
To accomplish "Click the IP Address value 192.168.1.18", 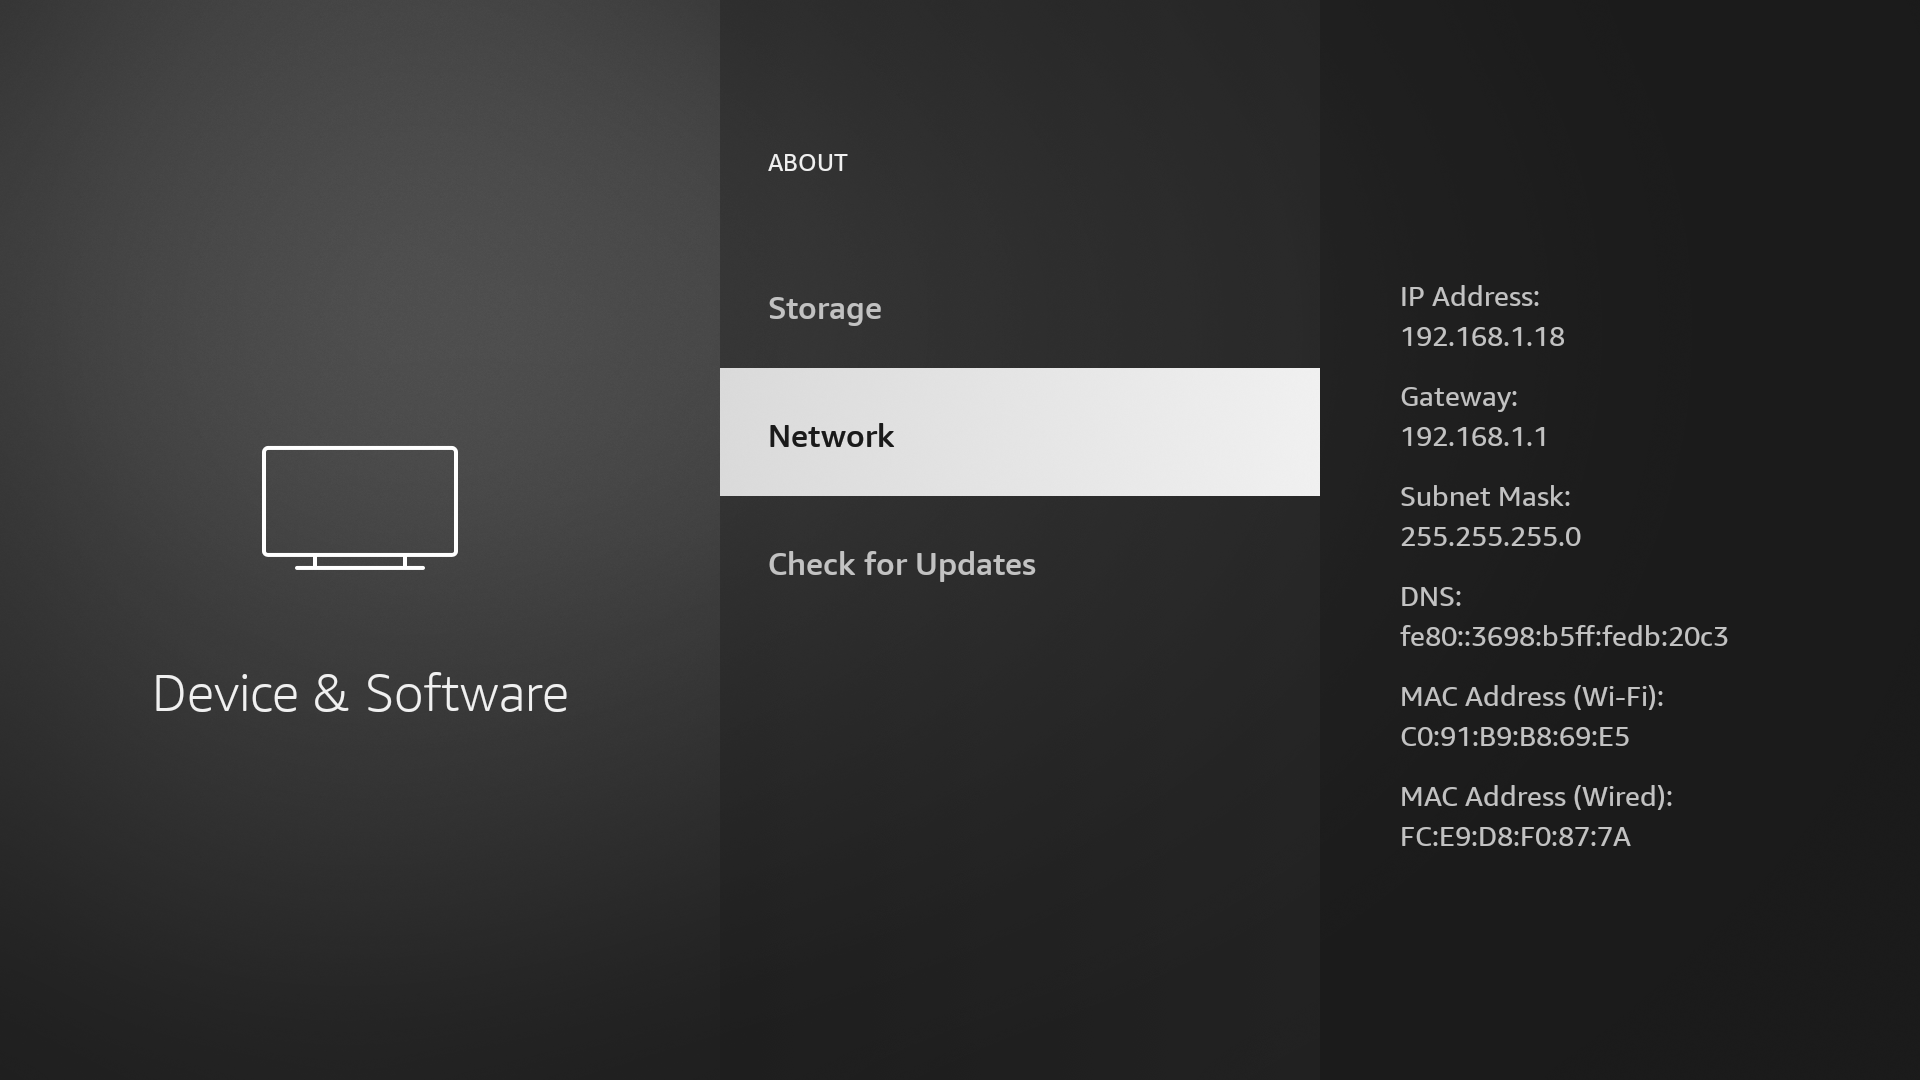I will point(1482,336).
